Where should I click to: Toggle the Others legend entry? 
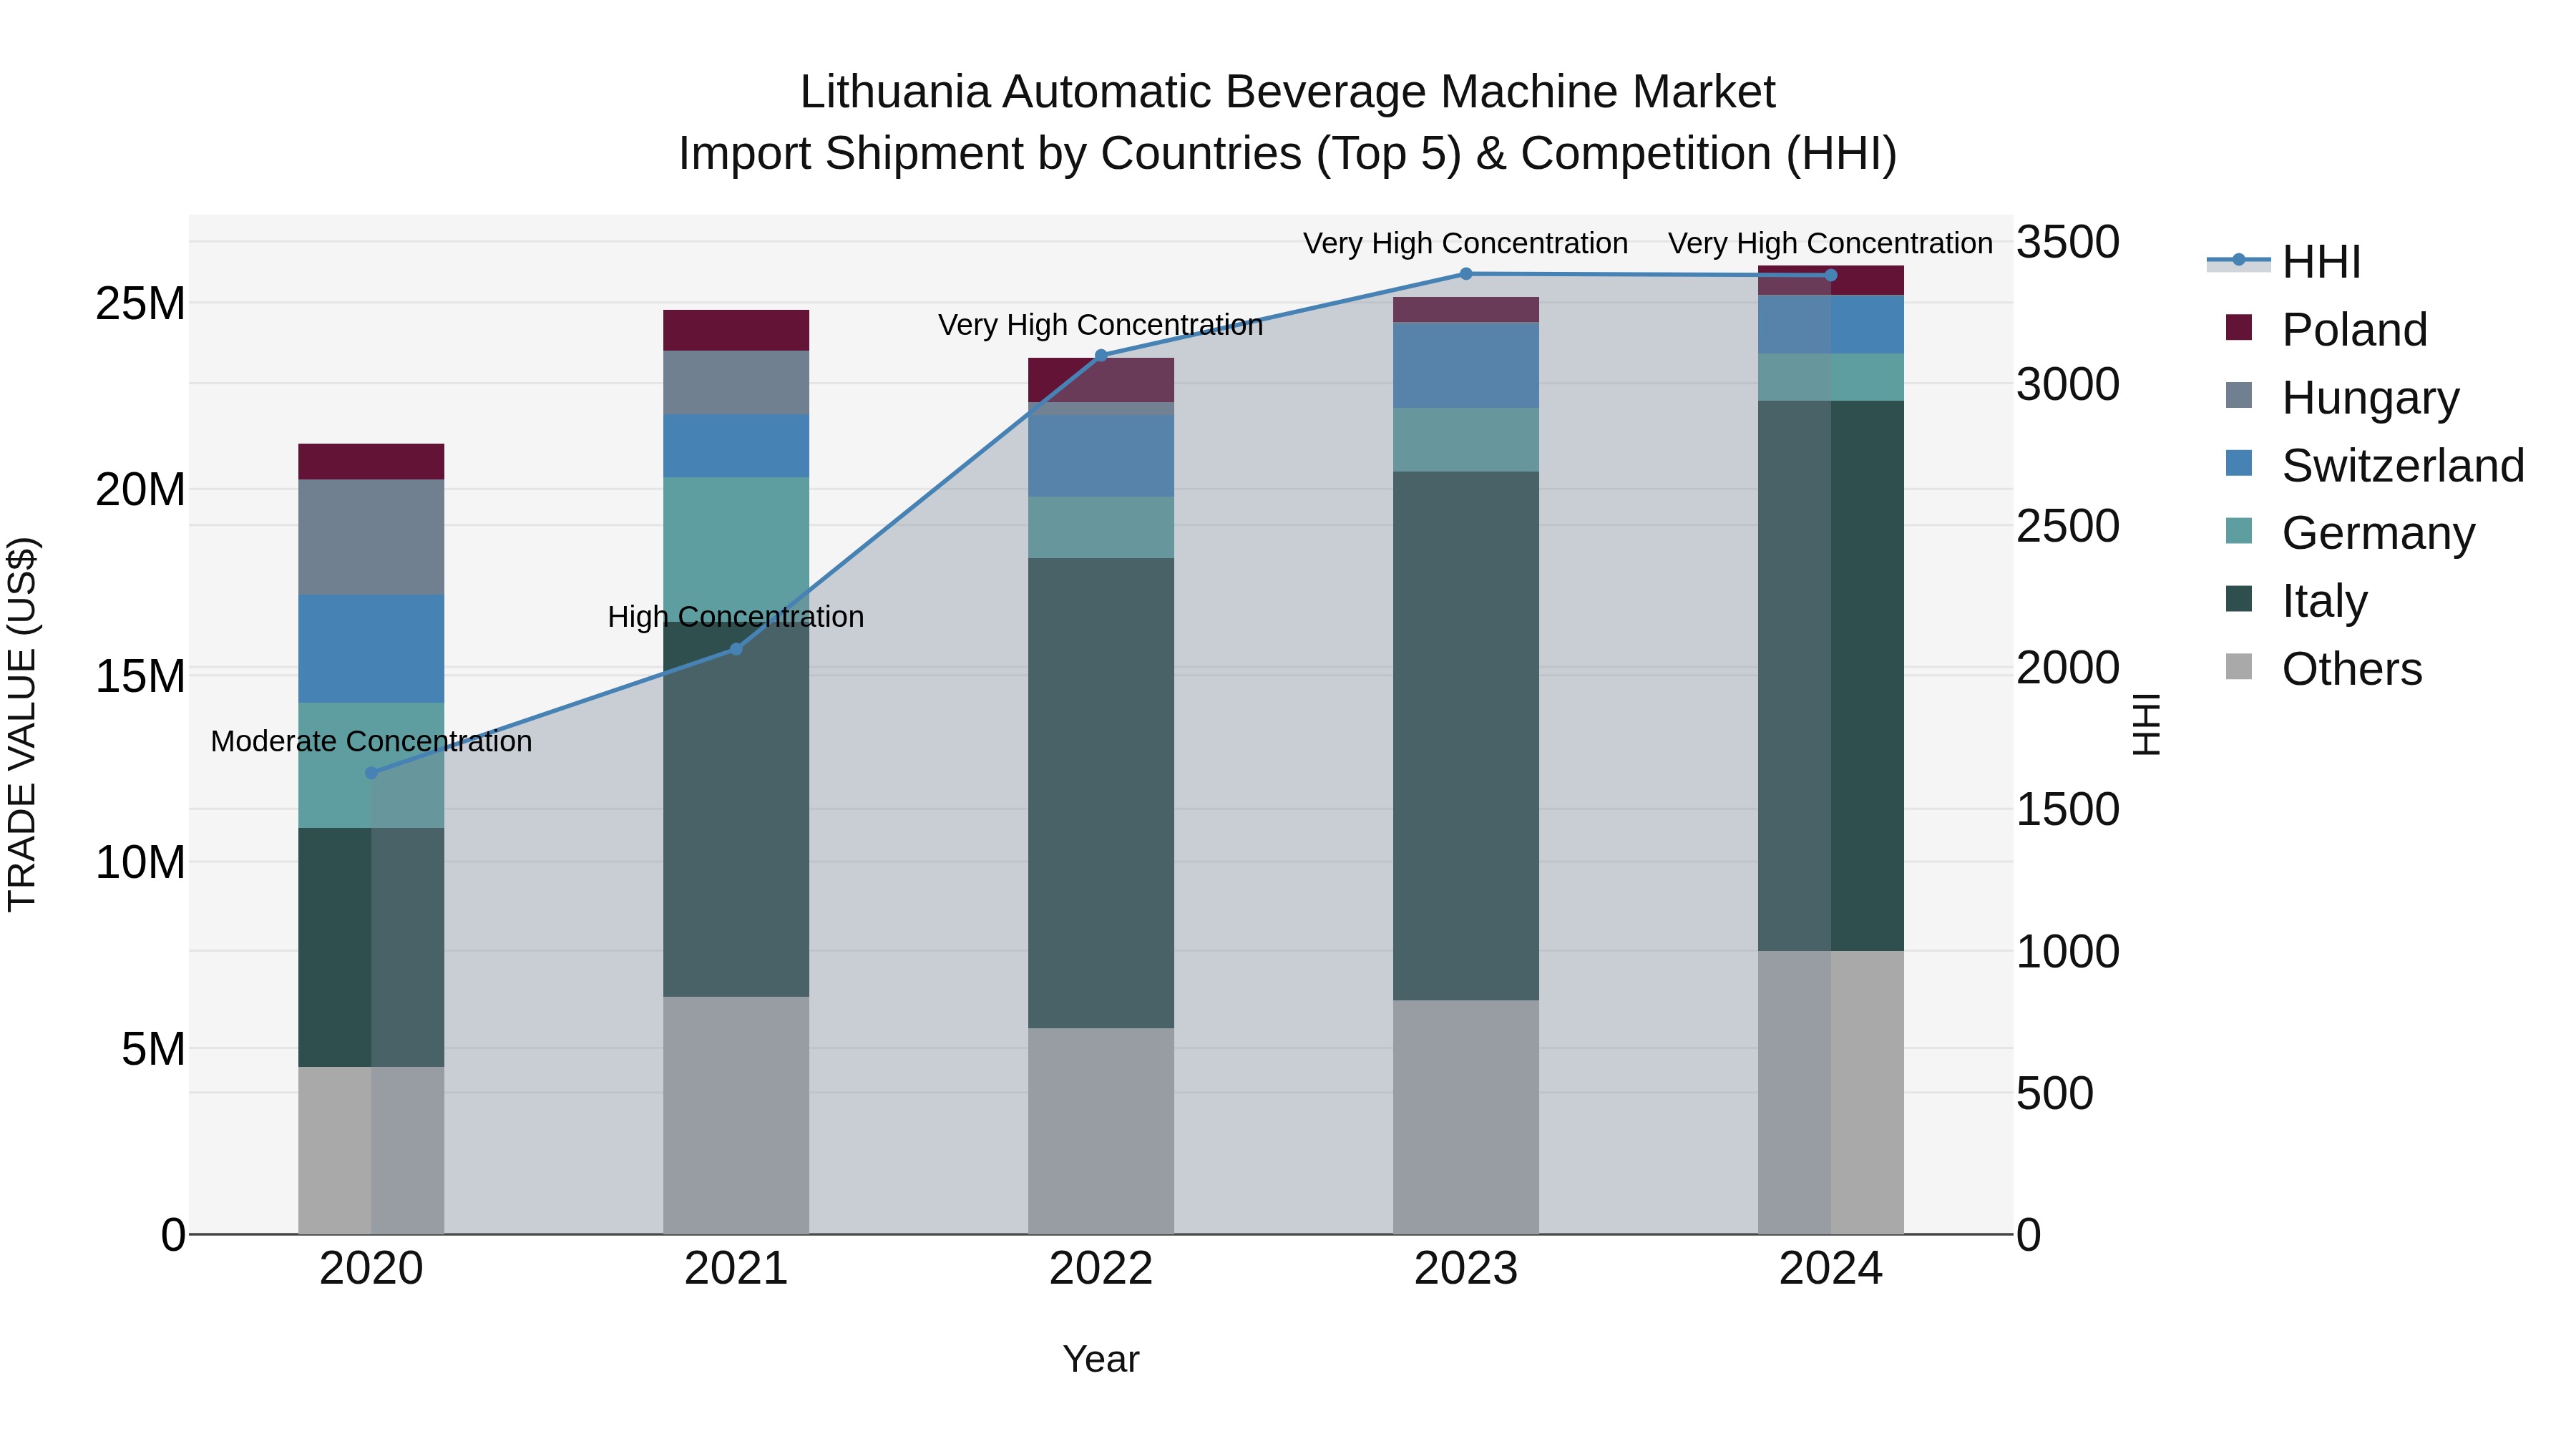click(x=2324, y=668)
